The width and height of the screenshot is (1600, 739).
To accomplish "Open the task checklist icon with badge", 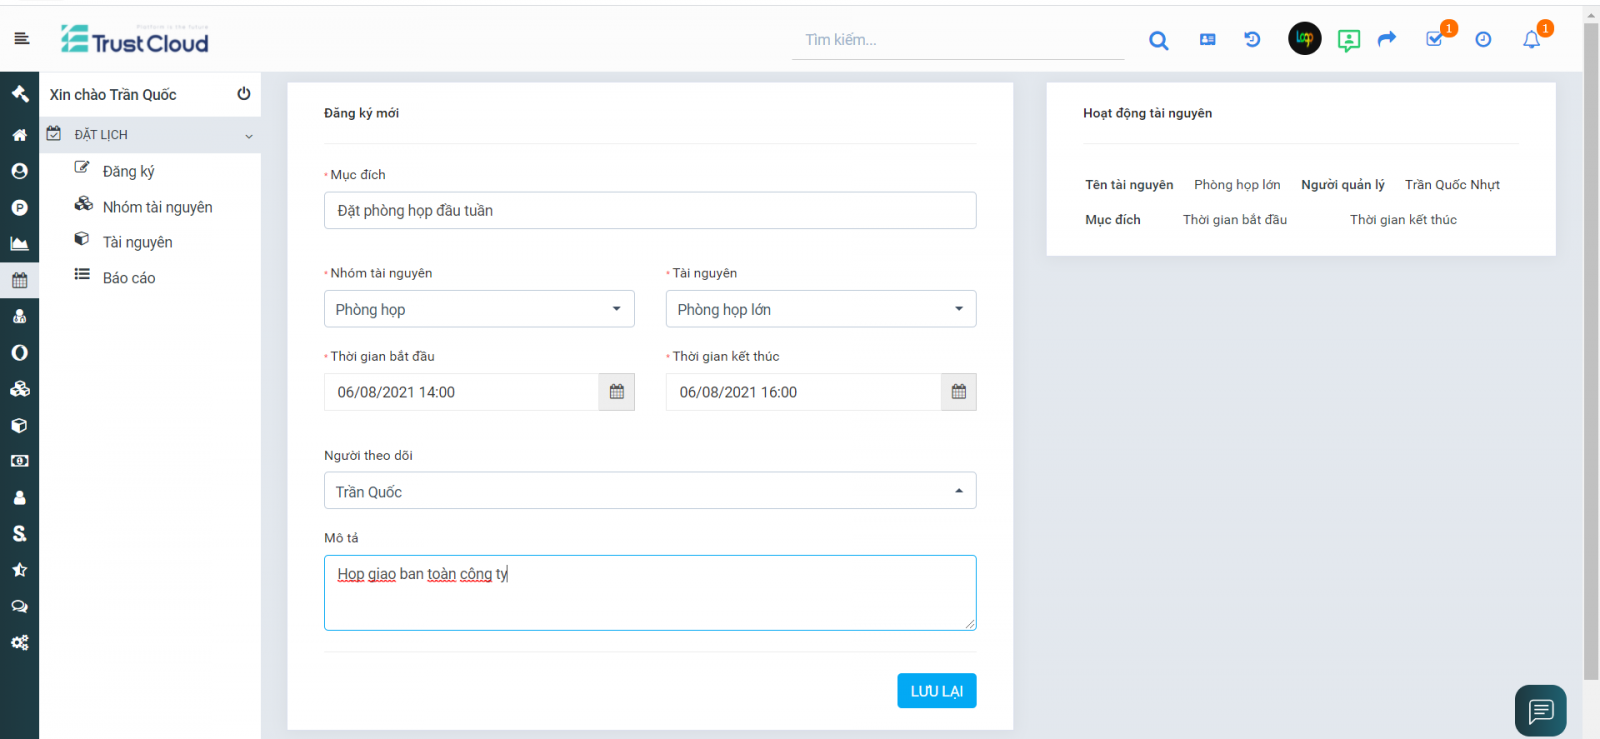I will click(1434, 39).
